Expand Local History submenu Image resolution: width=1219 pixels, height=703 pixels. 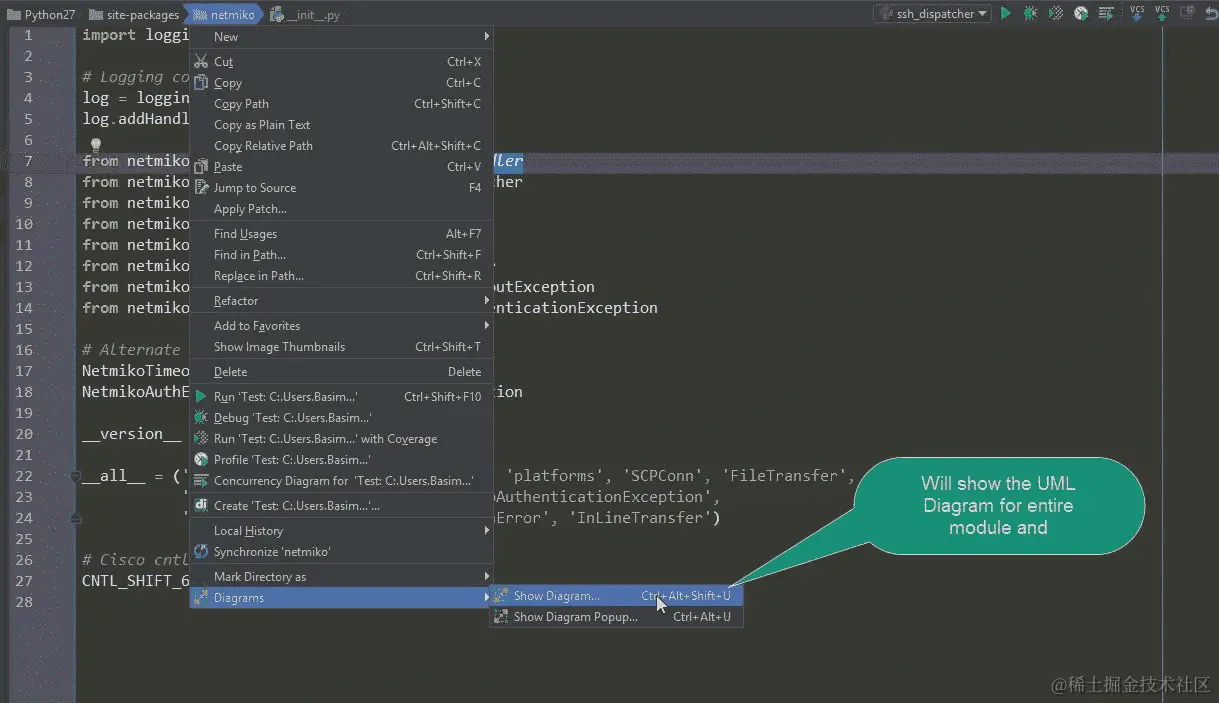(342, 531)
